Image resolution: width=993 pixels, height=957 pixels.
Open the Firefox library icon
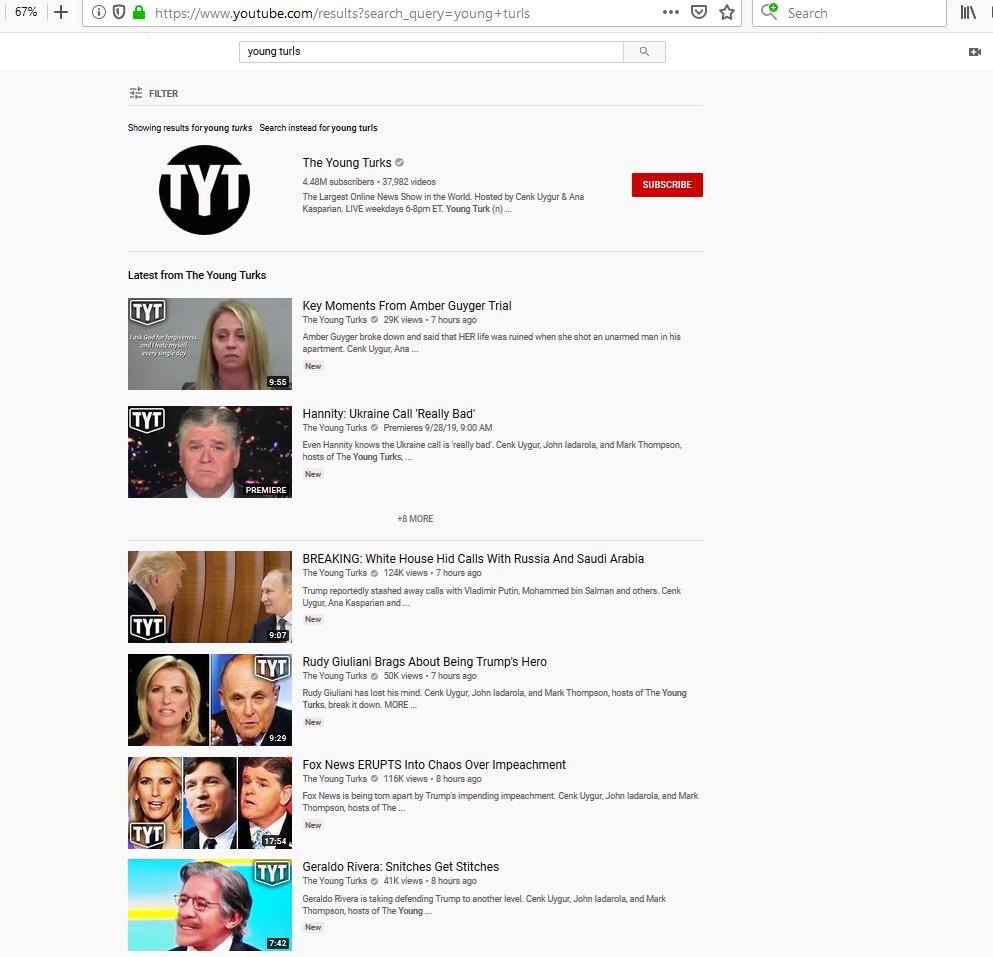pos(968,12)
